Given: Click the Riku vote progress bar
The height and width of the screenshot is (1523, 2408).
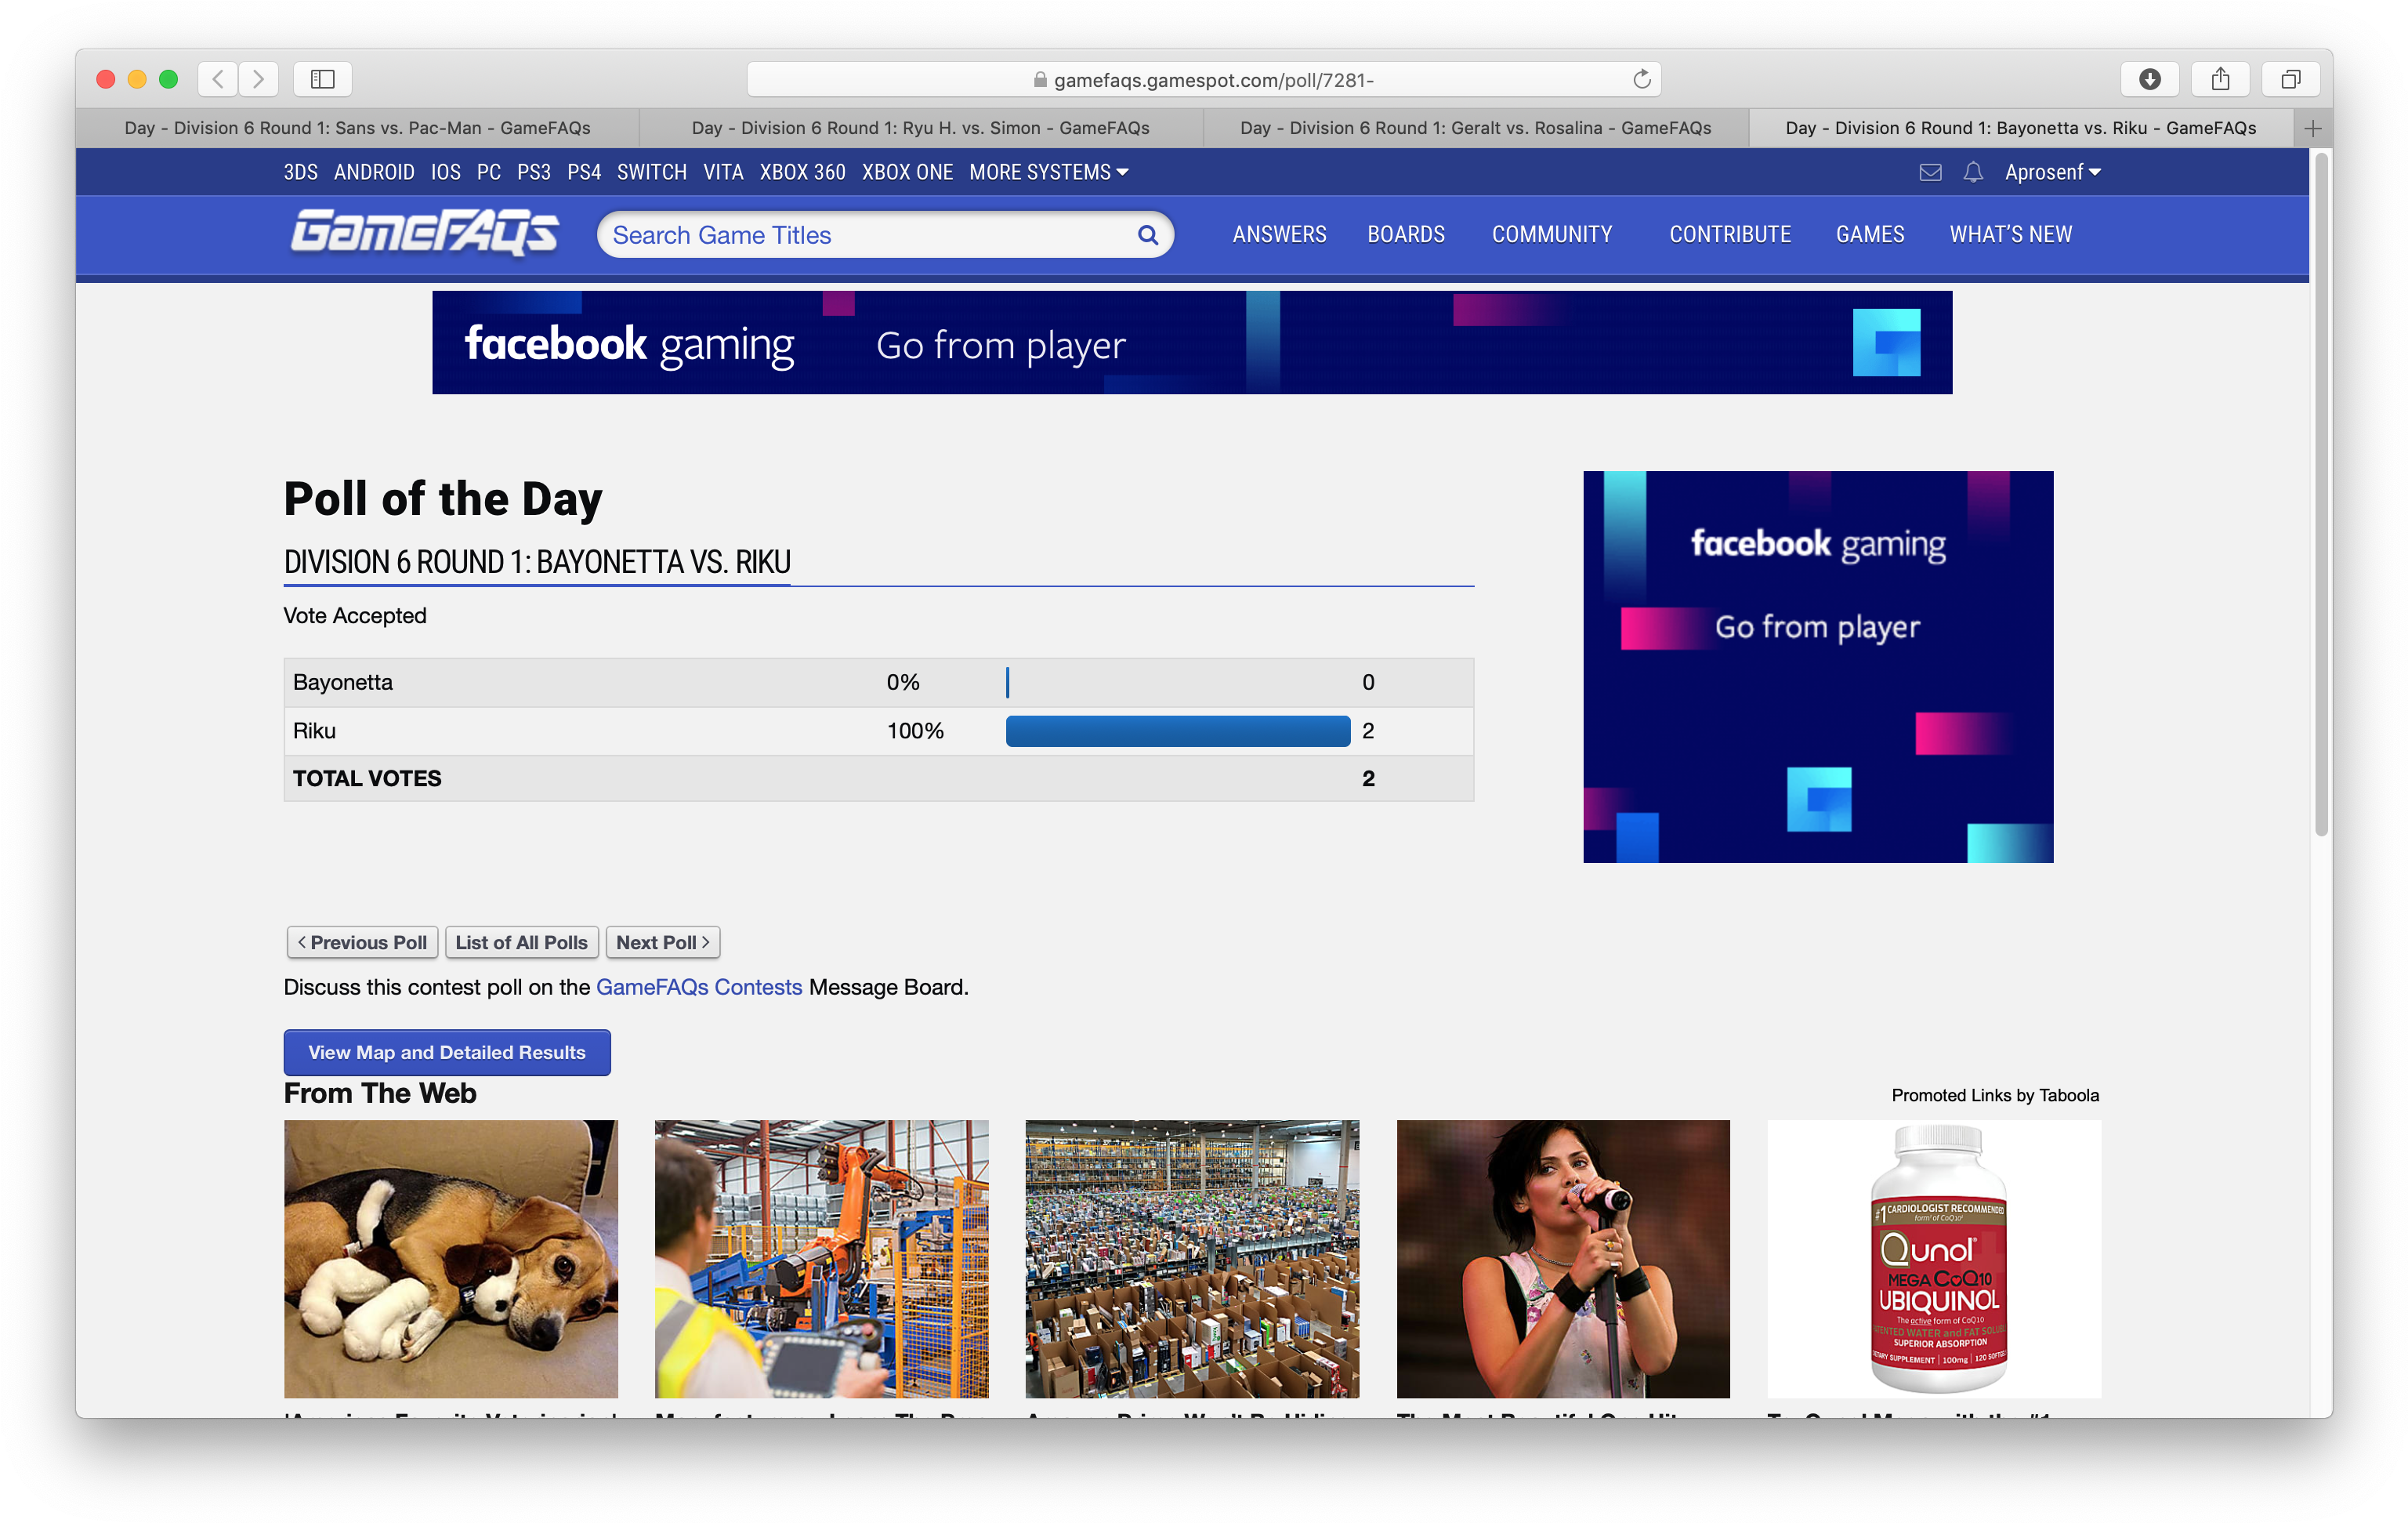Looking at the screenshot, I should pyautogui.click(x=1177, y=731).
